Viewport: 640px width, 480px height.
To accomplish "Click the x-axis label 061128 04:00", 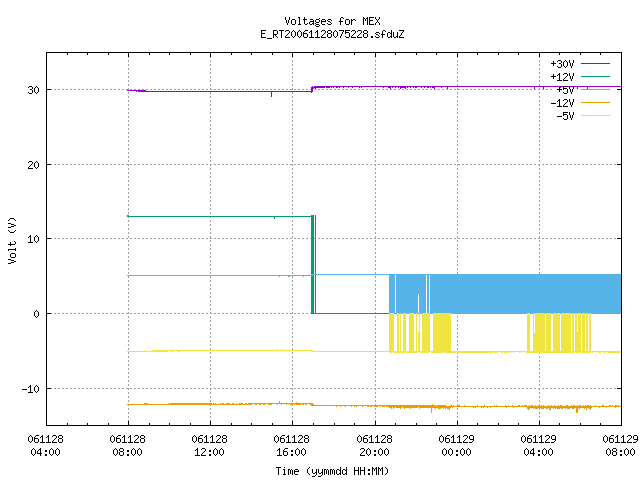I will 45,446.
